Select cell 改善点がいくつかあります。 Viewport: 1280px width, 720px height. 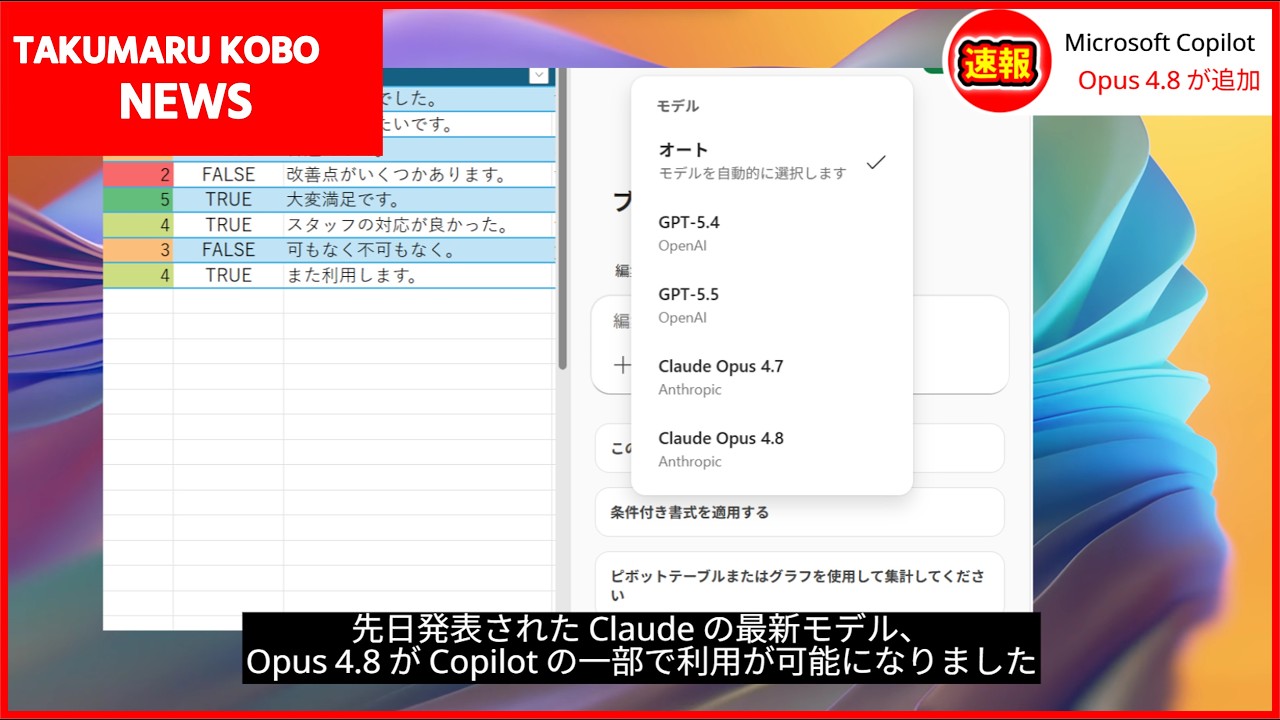tap(419, 175)
